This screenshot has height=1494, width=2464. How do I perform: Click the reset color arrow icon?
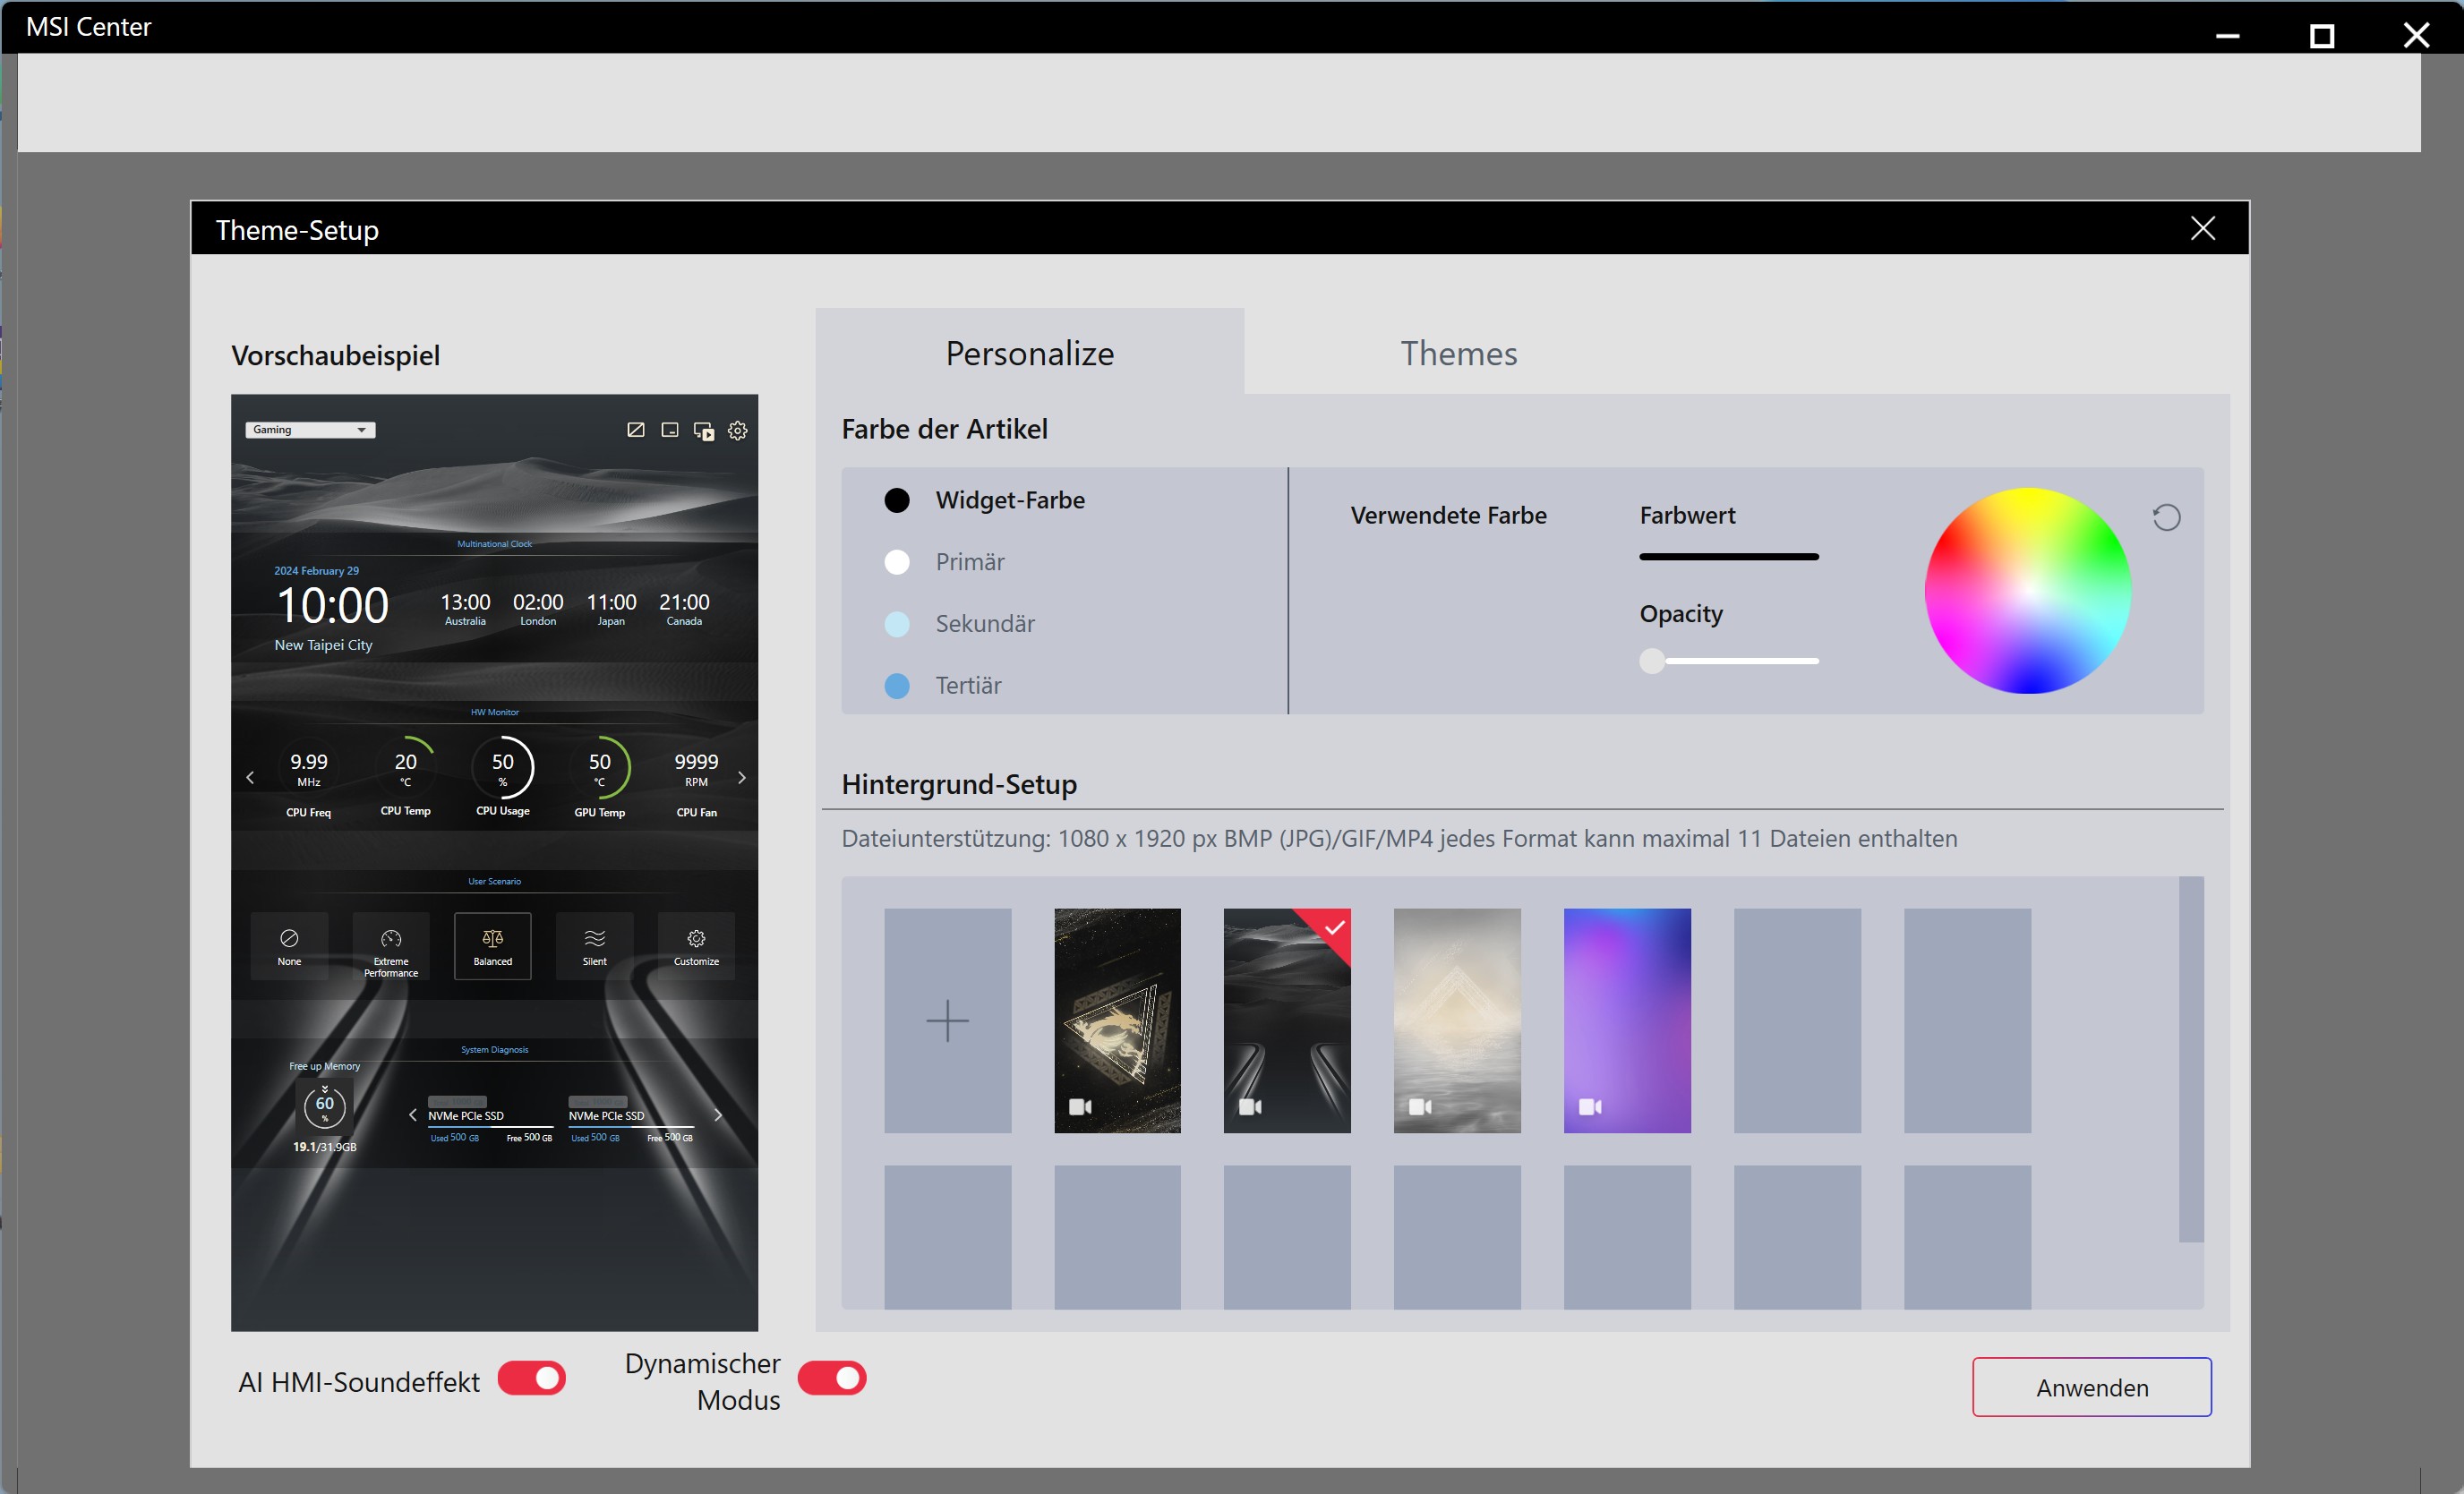coord(2166,517)
